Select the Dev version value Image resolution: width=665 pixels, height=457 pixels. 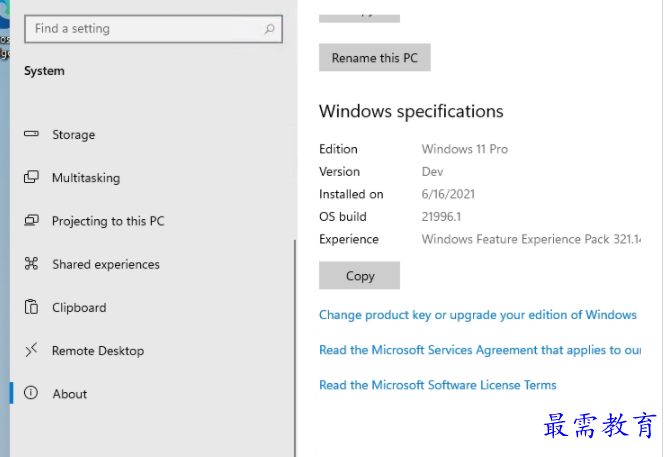(x=432, y=172)
